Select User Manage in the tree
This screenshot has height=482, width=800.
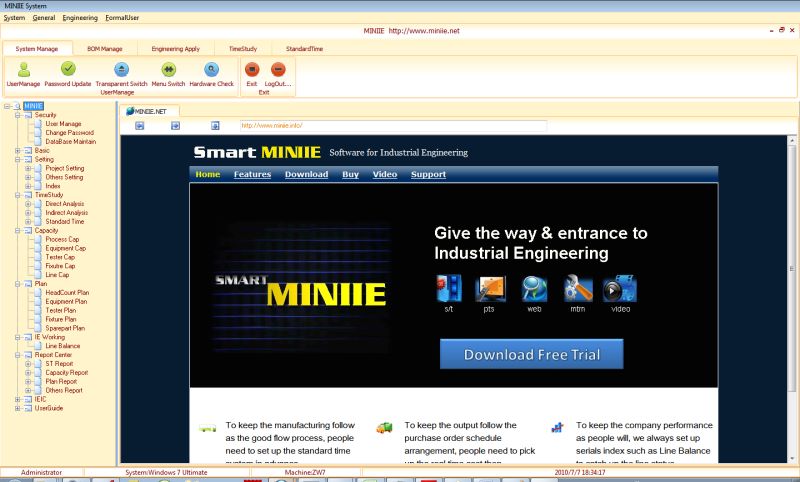pyautogui.click(x=63, y=124)
